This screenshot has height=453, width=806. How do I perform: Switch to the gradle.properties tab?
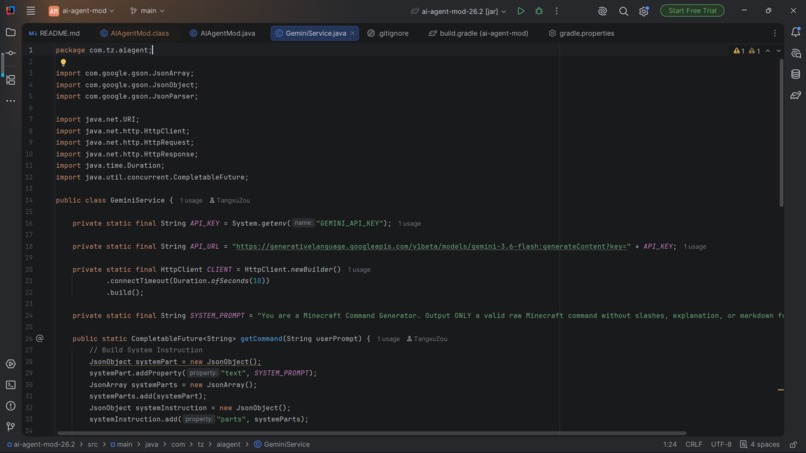[581, 33]
